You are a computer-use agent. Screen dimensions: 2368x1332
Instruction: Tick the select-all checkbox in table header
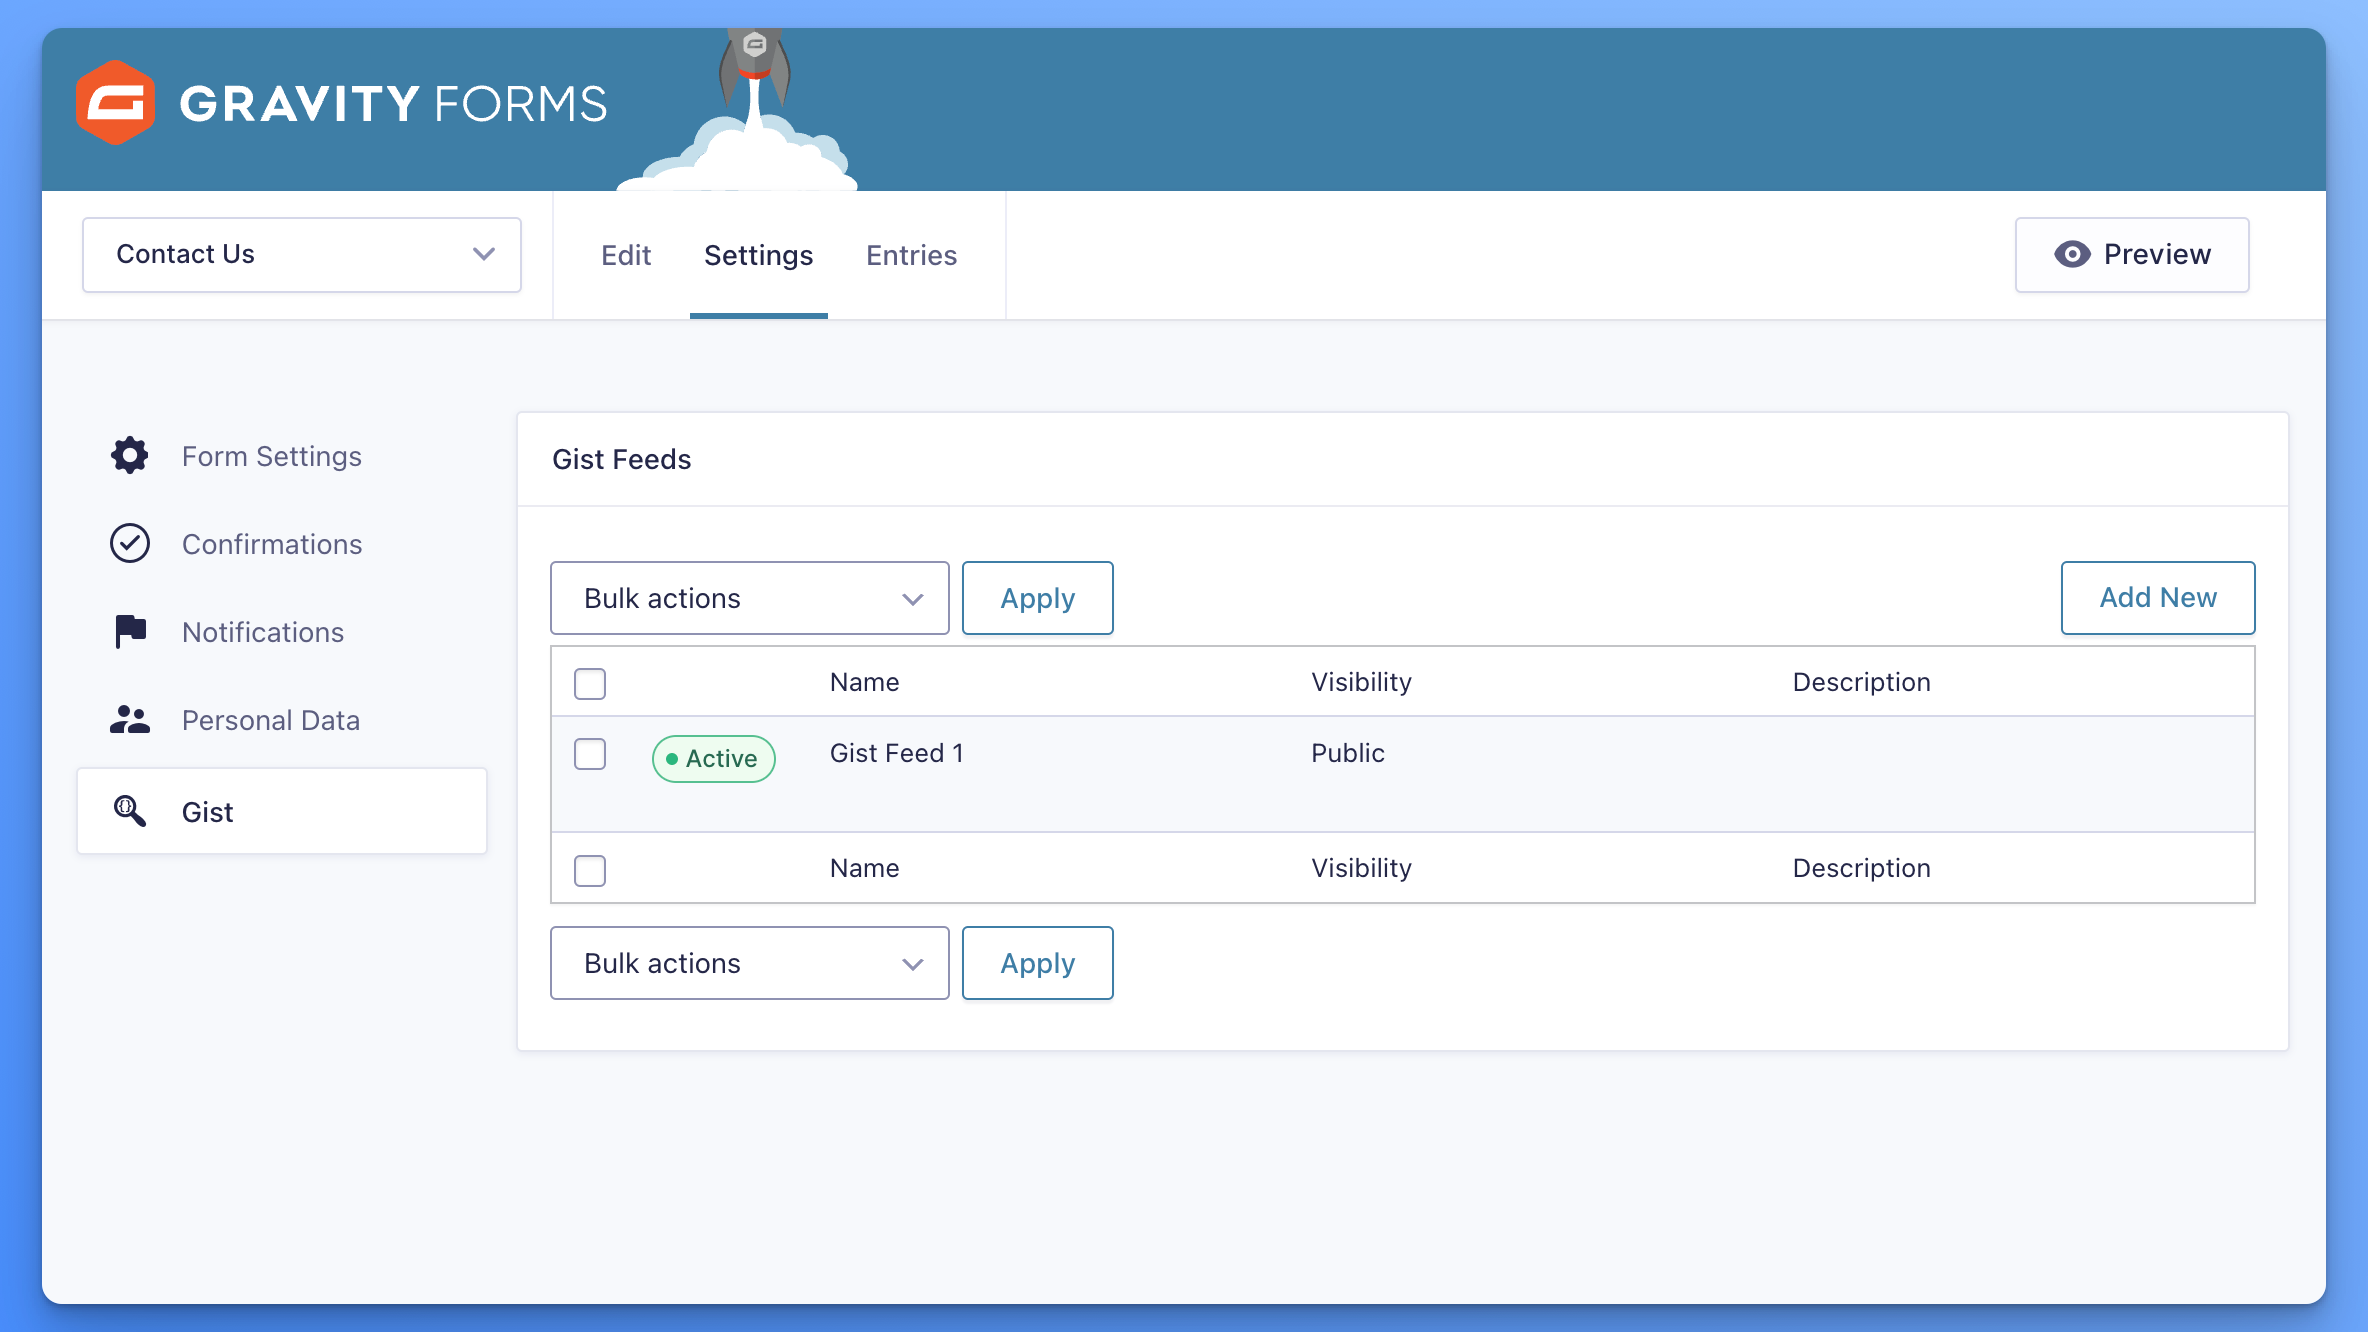click(590, 683)
